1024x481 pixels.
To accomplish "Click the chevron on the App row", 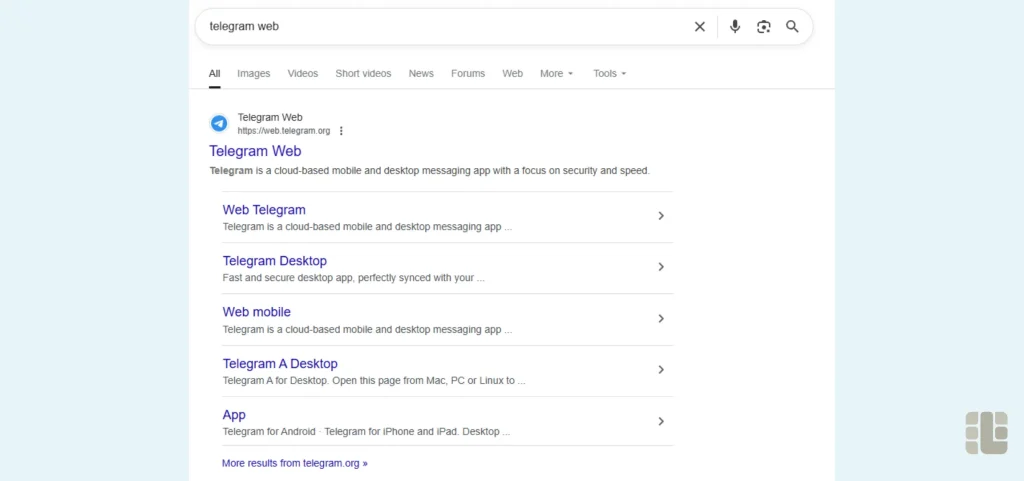I will 661,421.
